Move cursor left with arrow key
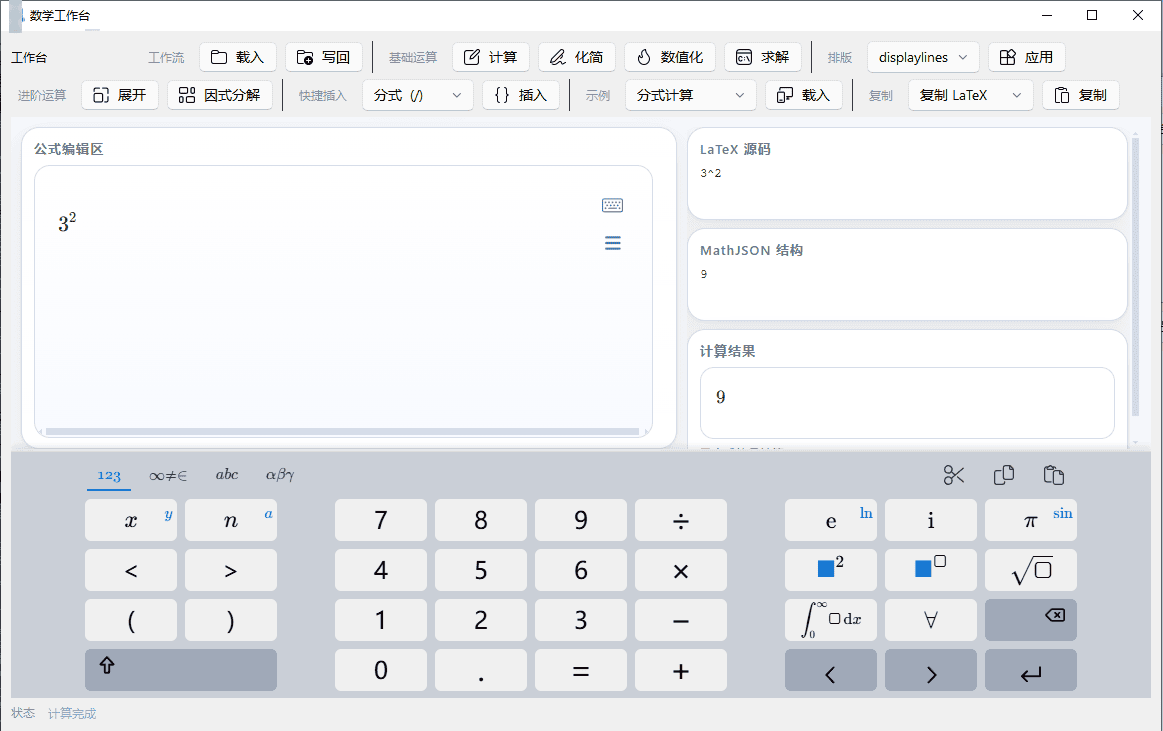Viewport: 1163px width, 731px height. coord(831,670)
